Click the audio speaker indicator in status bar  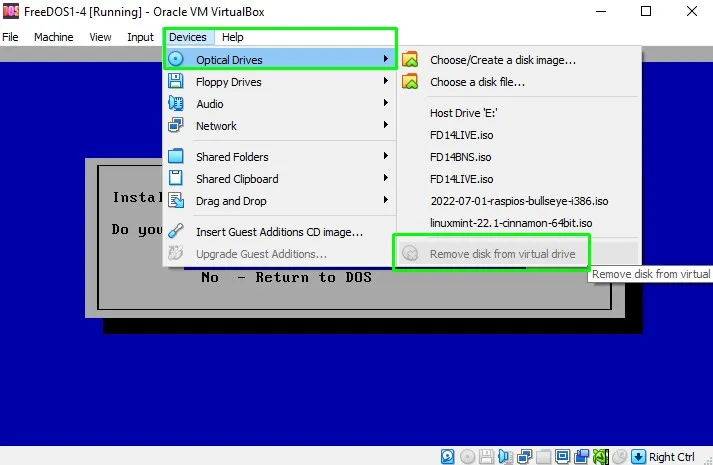(506, 456)
